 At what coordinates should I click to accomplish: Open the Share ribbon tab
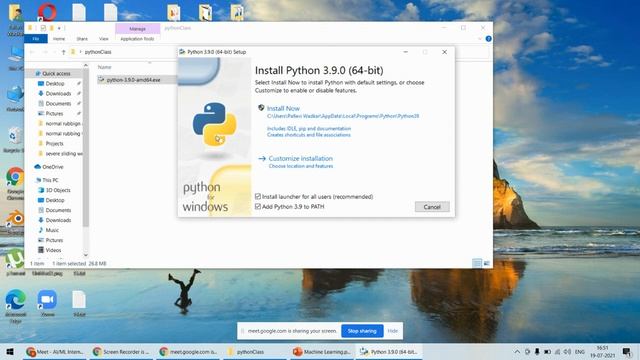click(82, 39)
